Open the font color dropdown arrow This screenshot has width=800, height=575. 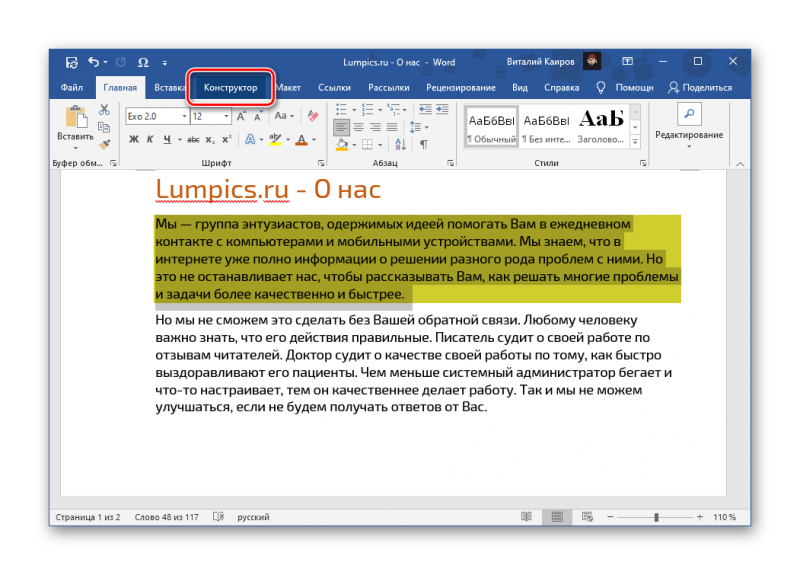(314, 139)
